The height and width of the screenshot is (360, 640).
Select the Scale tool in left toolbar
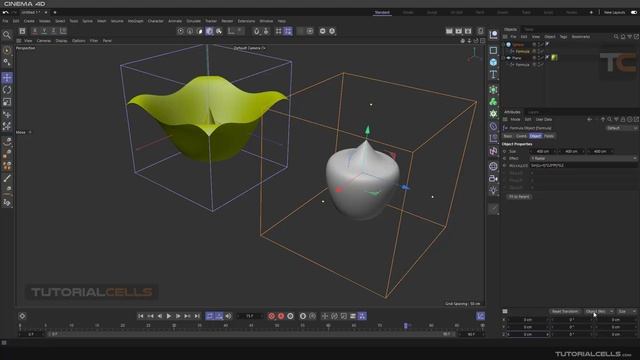tap(7, 102)
